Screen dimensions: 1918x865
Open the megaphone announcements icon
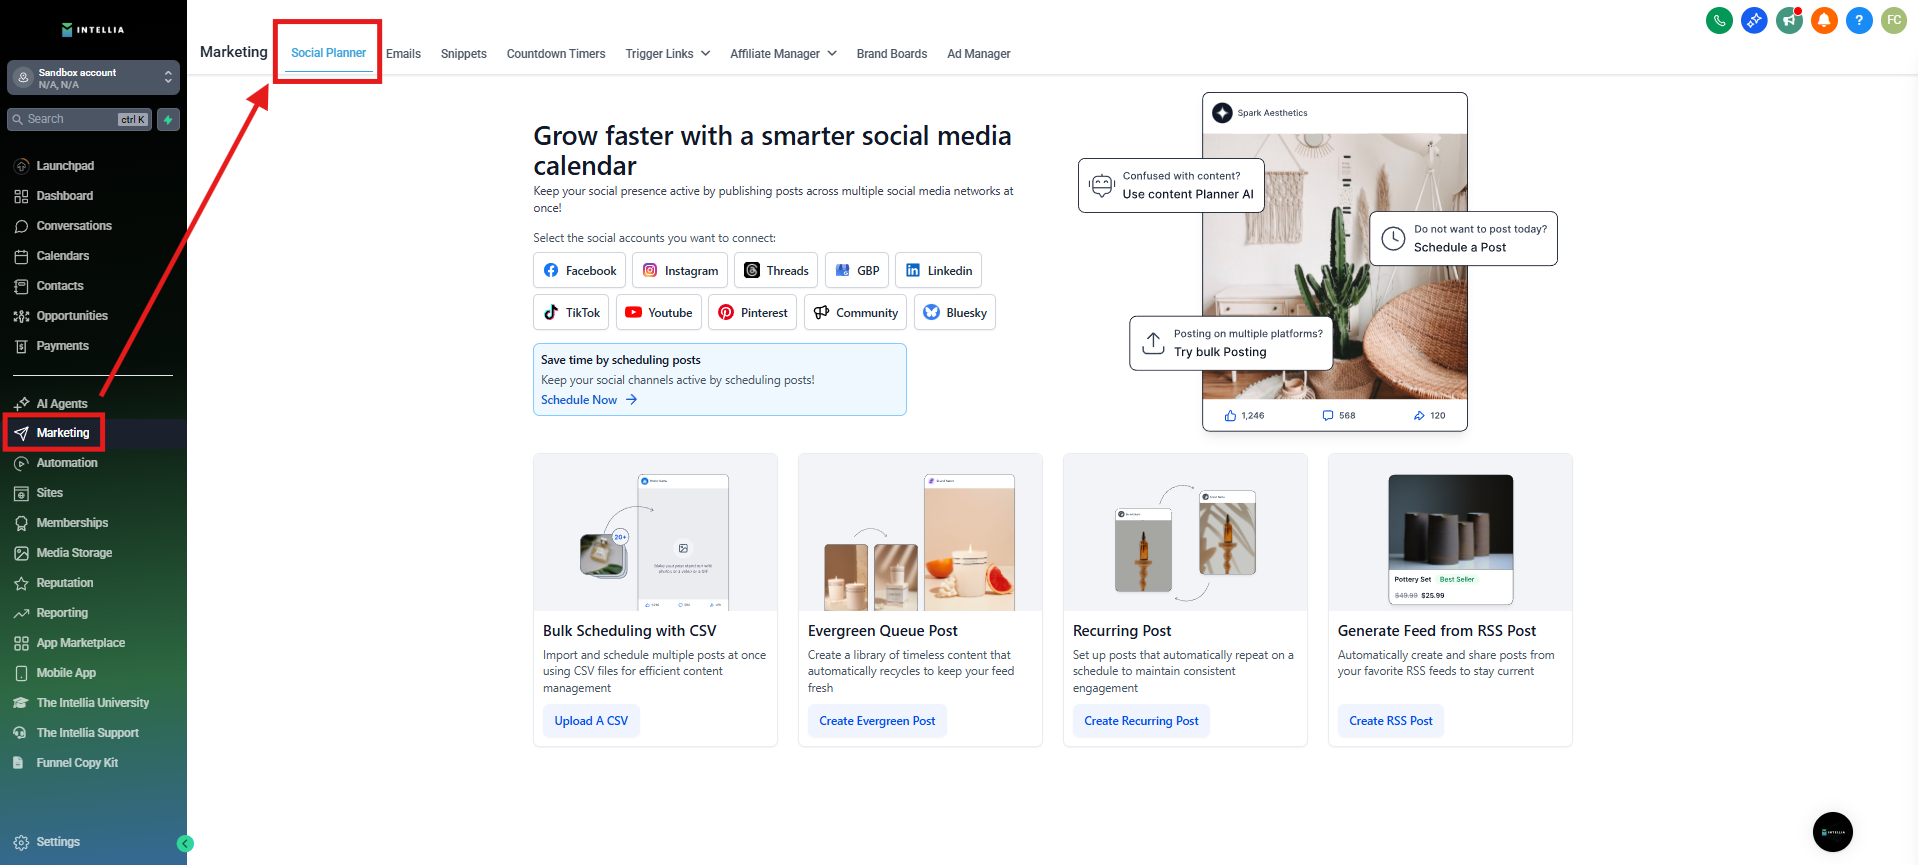click(x=1789, y=20)
